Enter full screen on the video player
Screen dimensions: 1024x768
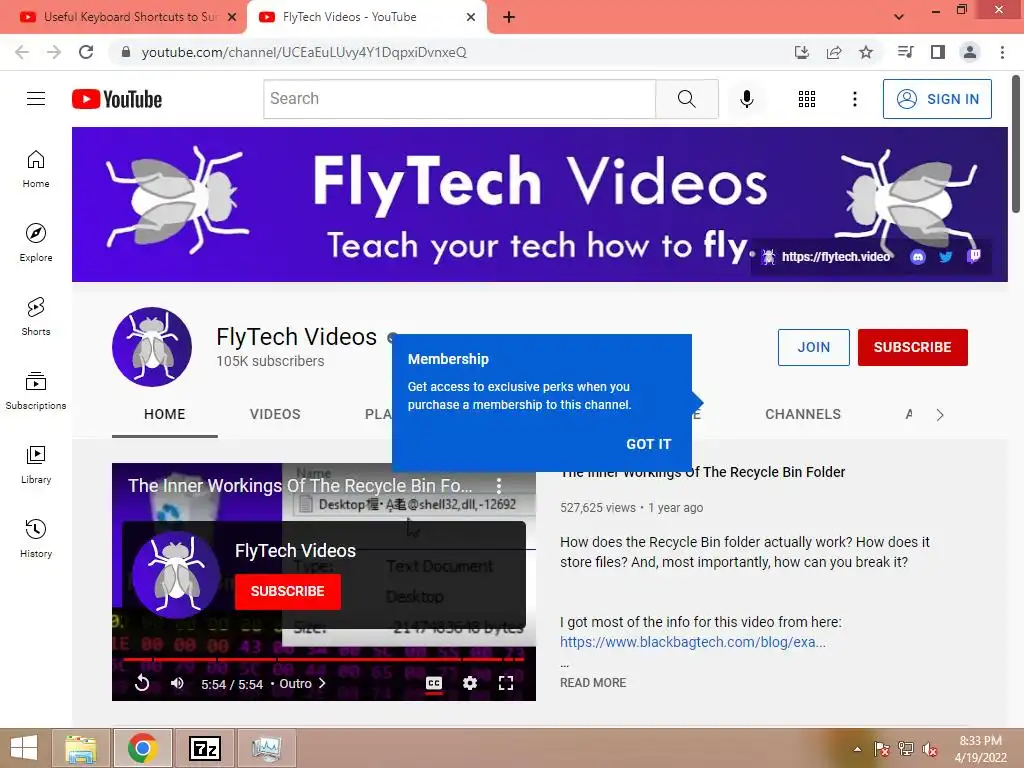click(505, 683)
